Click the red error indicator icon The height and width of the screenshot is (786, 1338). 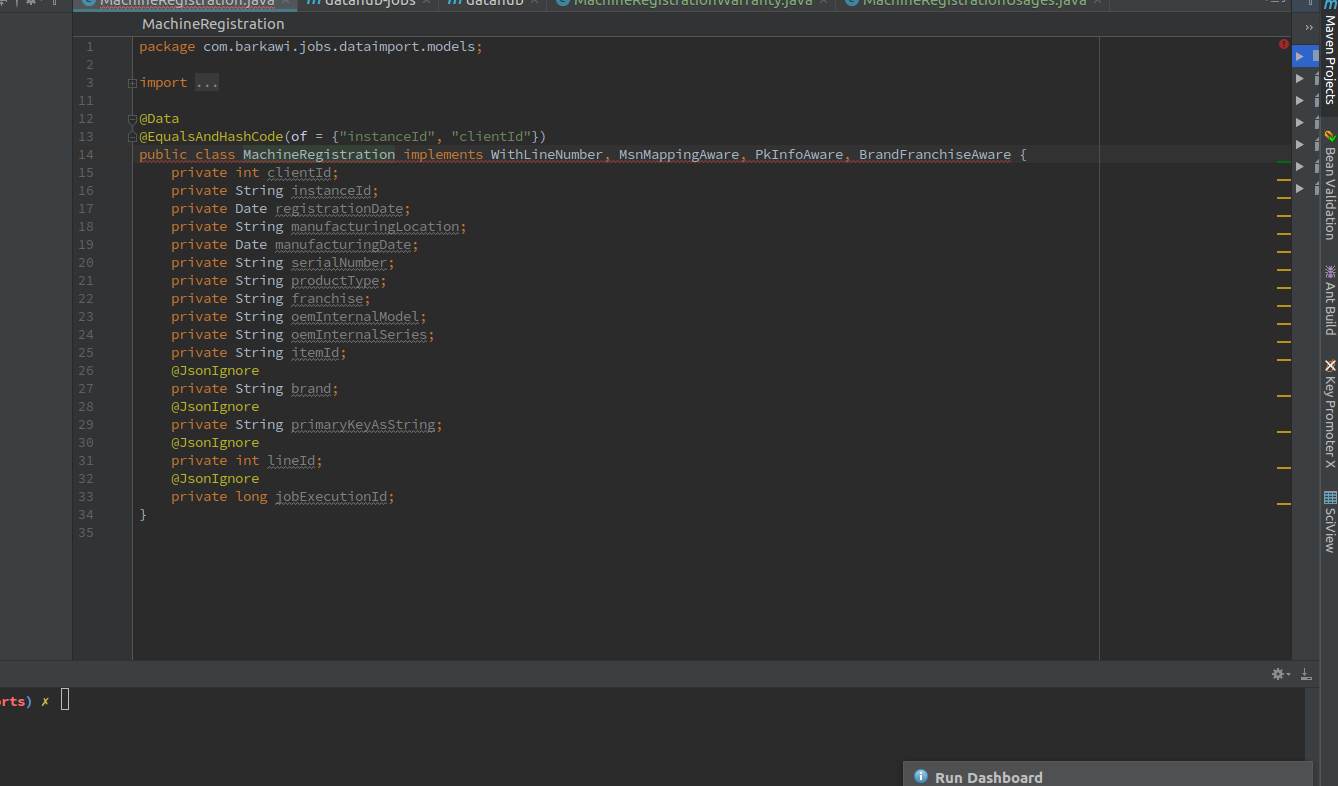coord(1283,44)
